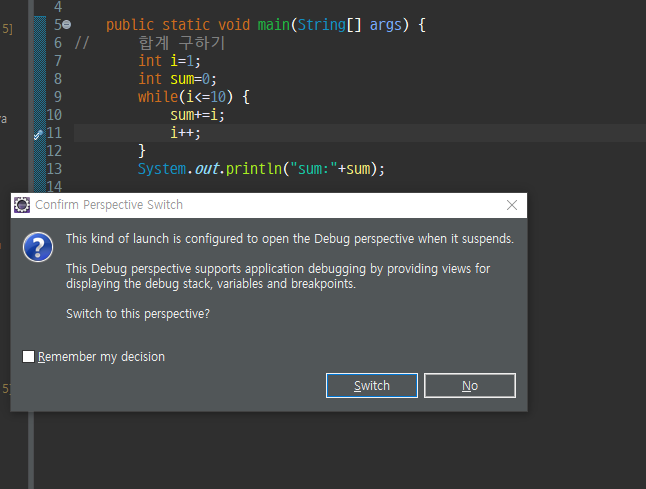
Task: Click the Switch button in the dialog
Action: 372,386
